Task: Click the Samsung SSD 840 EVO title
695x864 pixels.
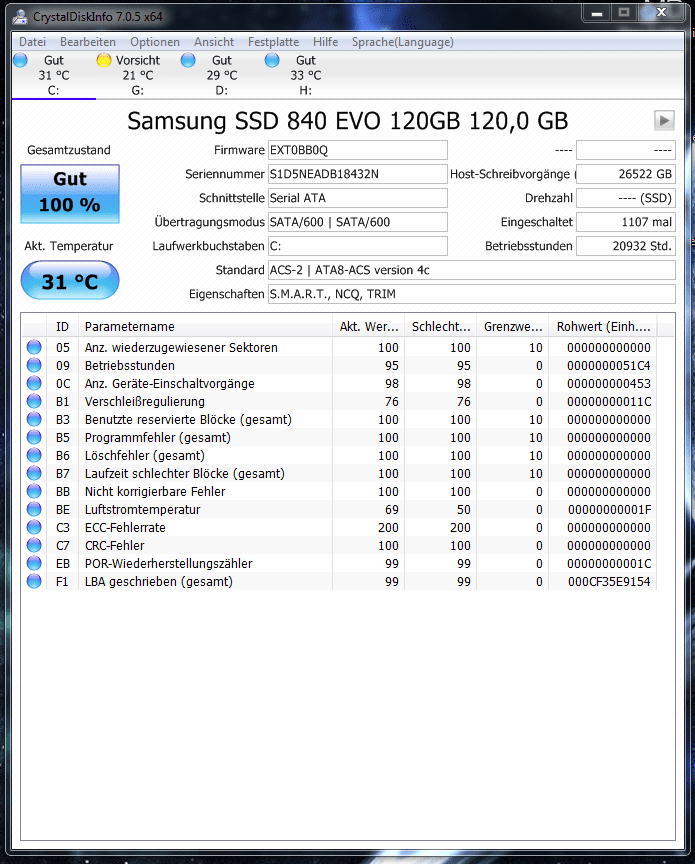Action: pos(347,121)
